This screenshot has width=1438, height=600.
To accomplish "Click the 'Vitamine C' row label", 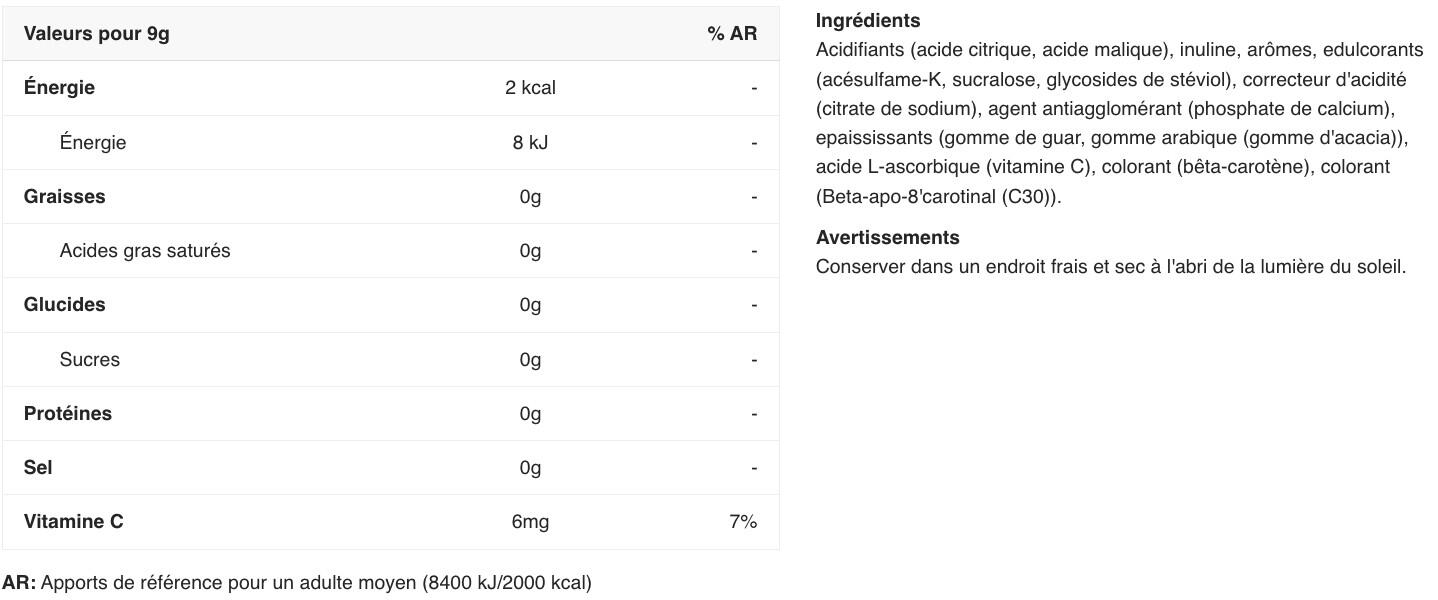I will click(74, 522).
